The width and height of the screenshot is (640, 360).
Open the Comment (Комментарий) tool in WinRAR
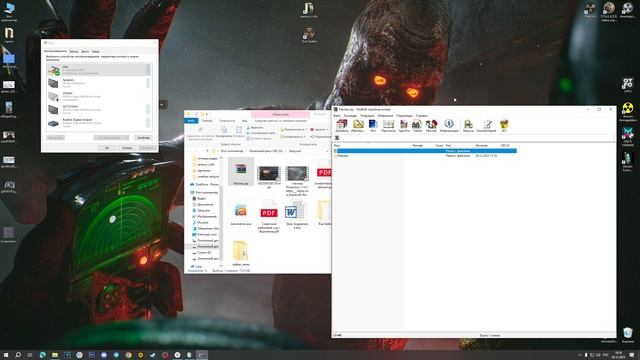click(x=487, y=125)
